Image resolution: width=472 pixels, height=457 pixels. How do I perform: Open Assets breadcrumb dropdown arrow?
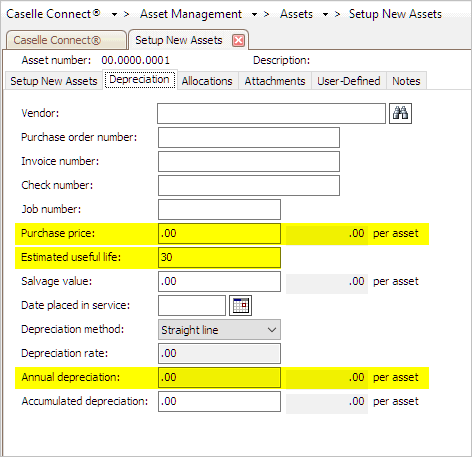click(x=325, y=15)
